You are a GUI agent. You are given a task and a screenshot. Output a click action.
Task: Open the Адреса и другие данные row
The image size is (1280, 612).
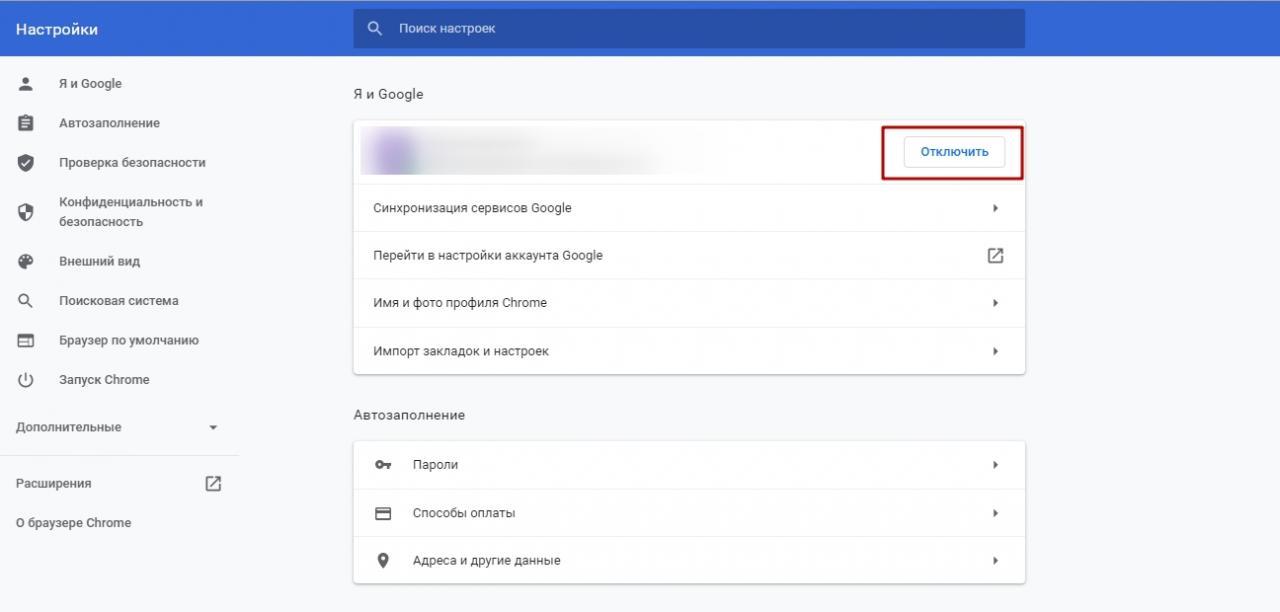[689, 560]
